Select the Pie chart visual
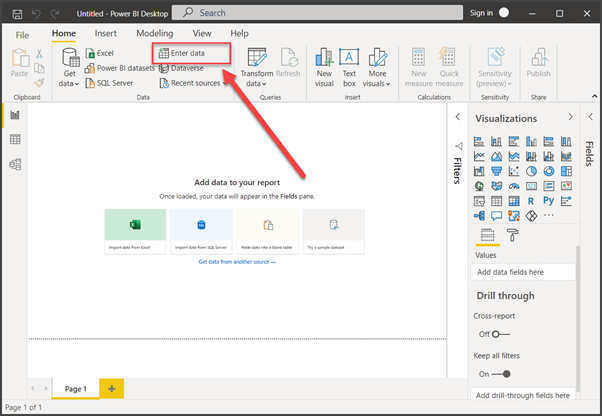Viewport: 602px width, 416px height. 531,171
